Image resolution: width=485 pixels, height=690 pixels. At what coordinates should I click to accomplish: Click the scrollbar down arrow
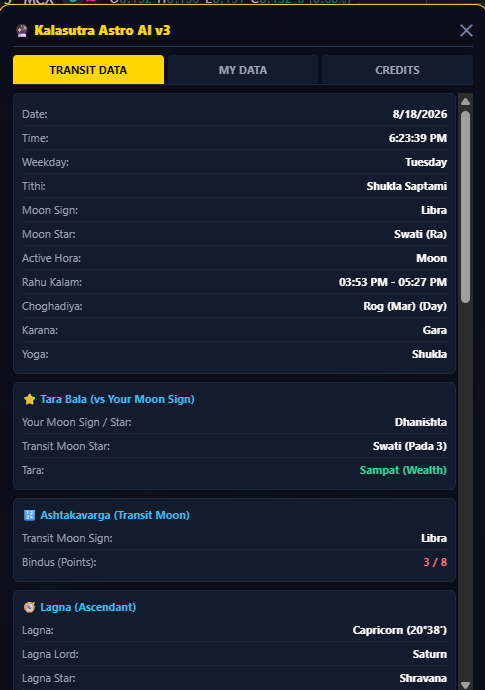tap(465, 685)
